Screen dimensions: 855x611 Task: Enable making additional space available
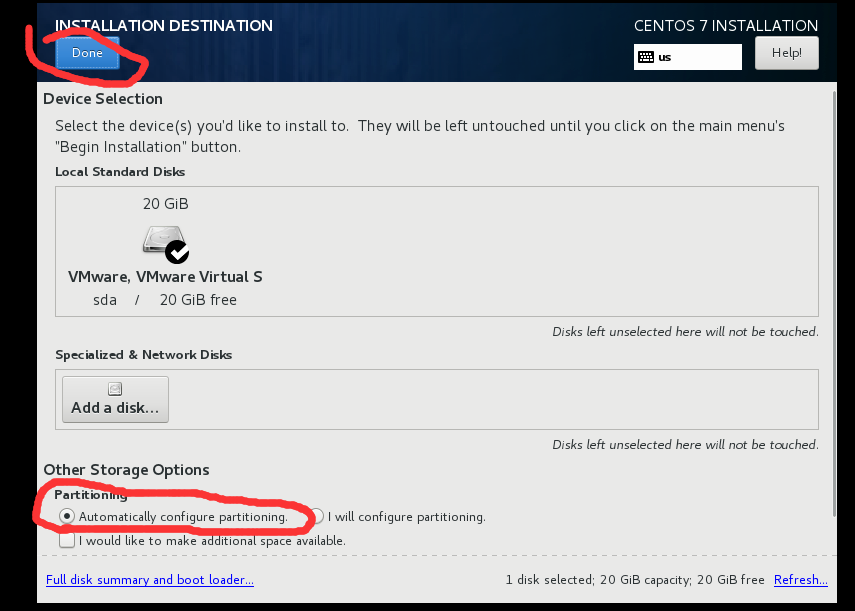click(67, 539)
